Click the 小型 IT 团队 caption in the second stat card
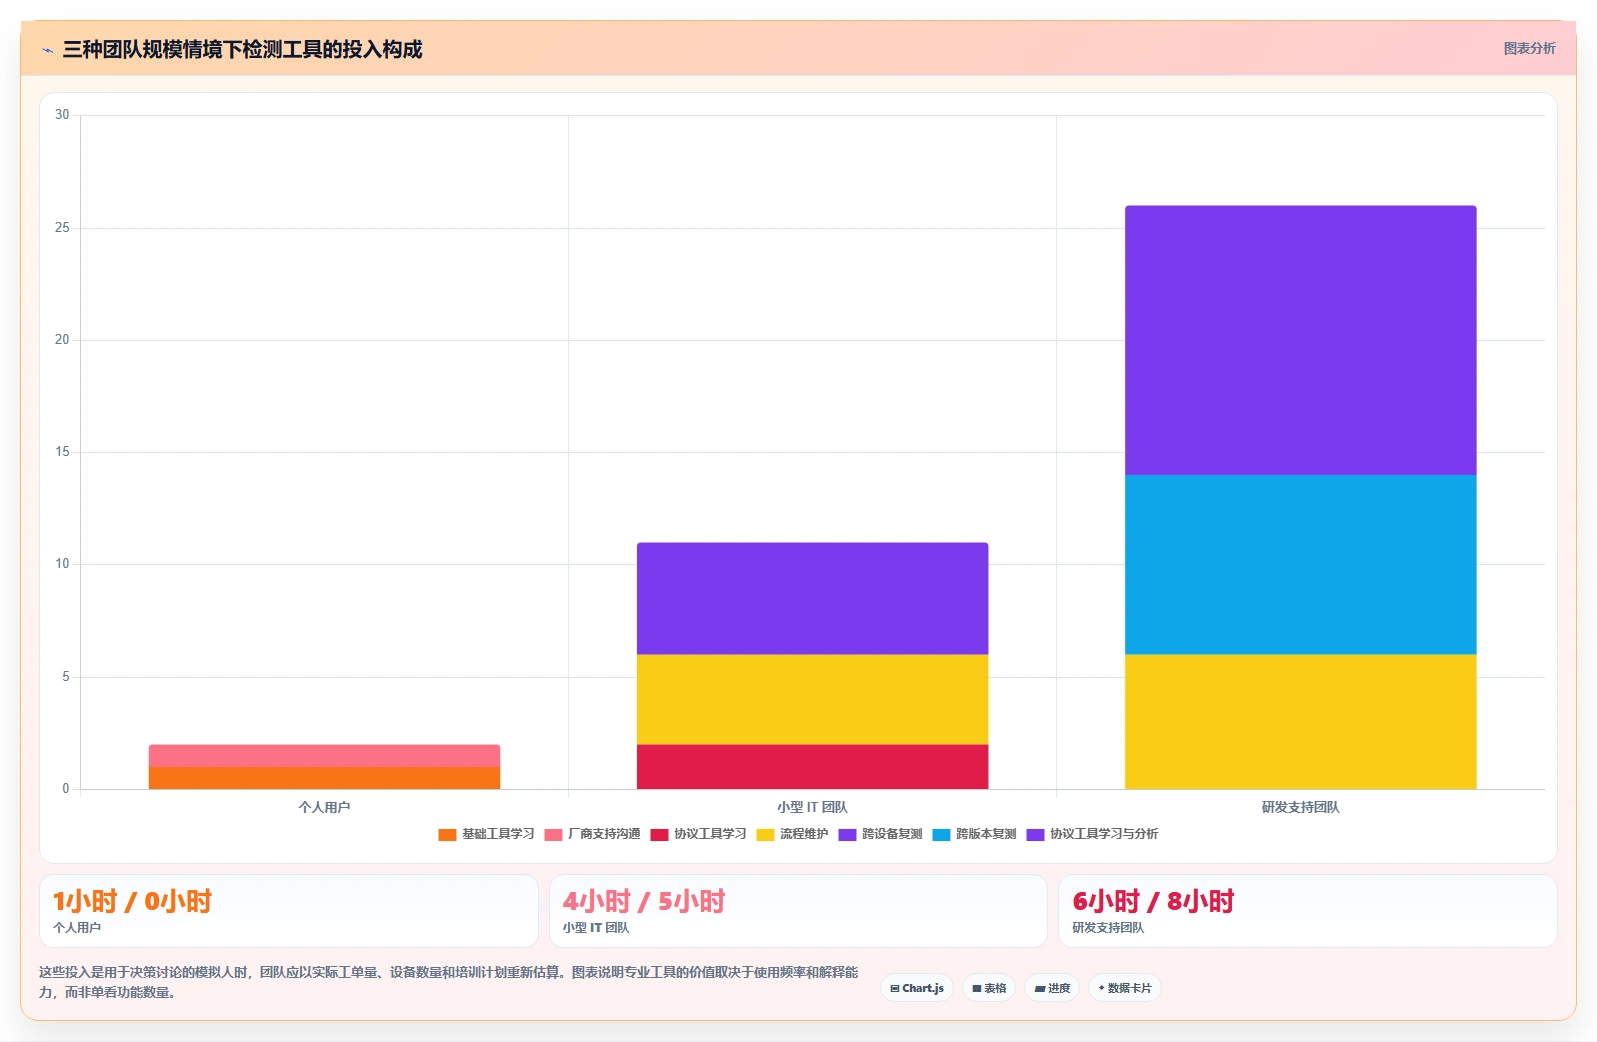Screen dimensions: 1597x1042 [x=596, y=928]
